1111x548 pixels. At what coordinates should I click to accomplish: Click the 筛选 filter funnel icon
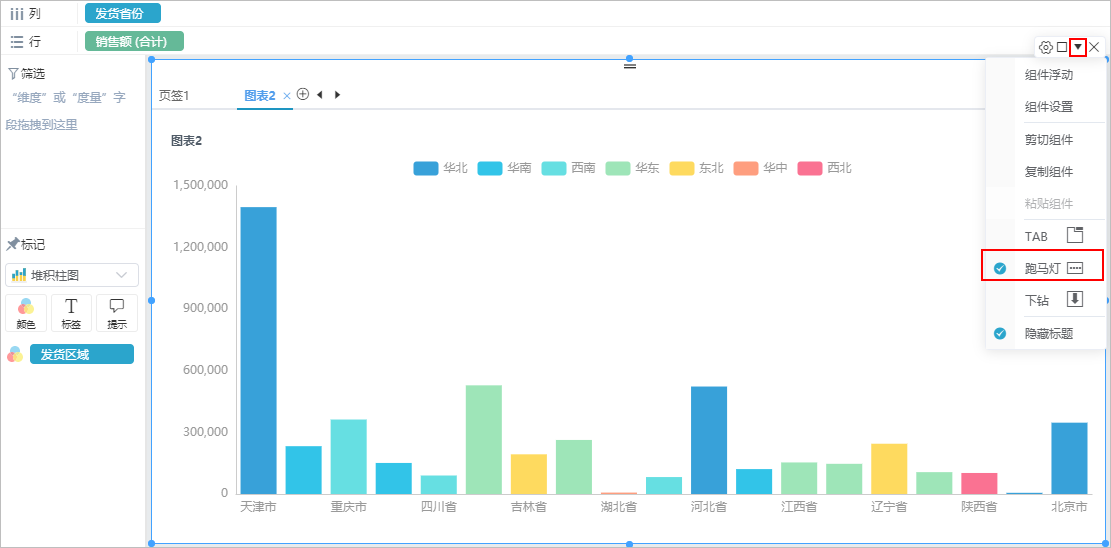(x=13, y=73)
